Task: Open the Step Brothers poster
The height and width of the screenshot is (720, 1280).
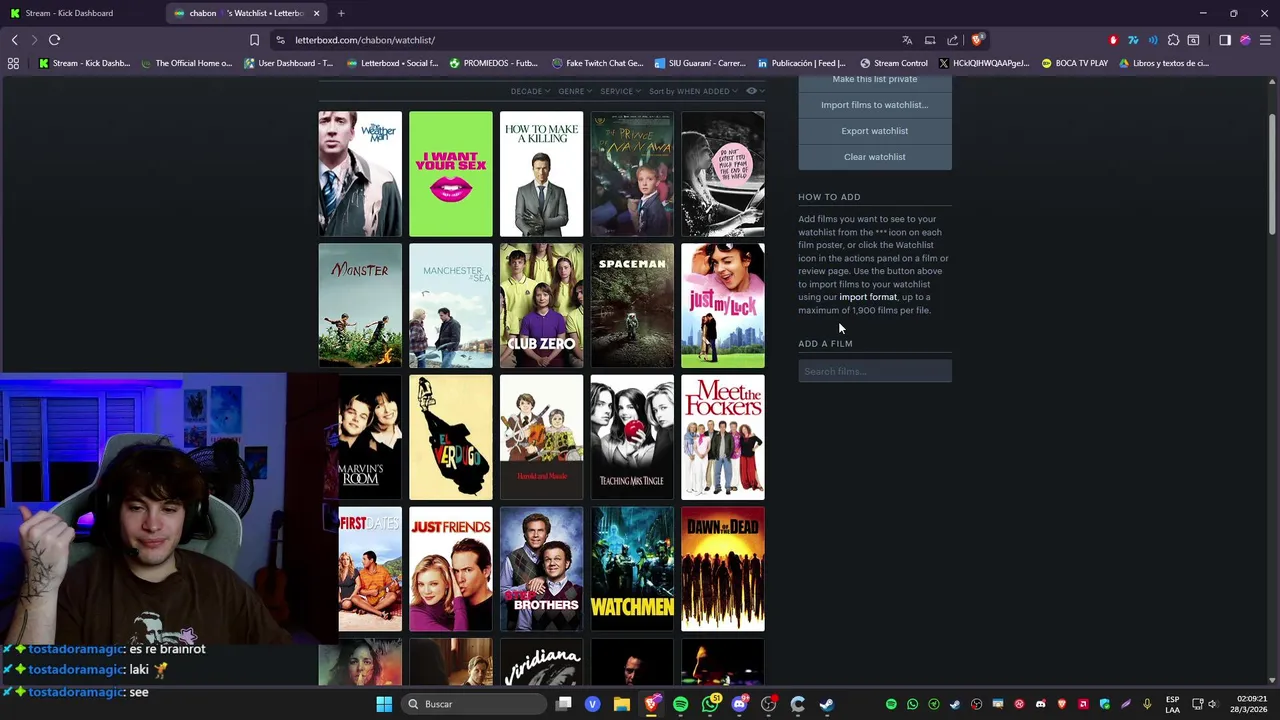Action: click(541, 569)
